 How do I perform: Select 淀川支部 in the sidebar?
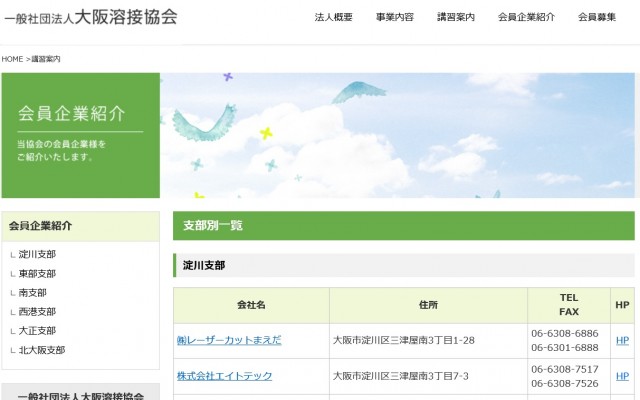pos(37,254)
